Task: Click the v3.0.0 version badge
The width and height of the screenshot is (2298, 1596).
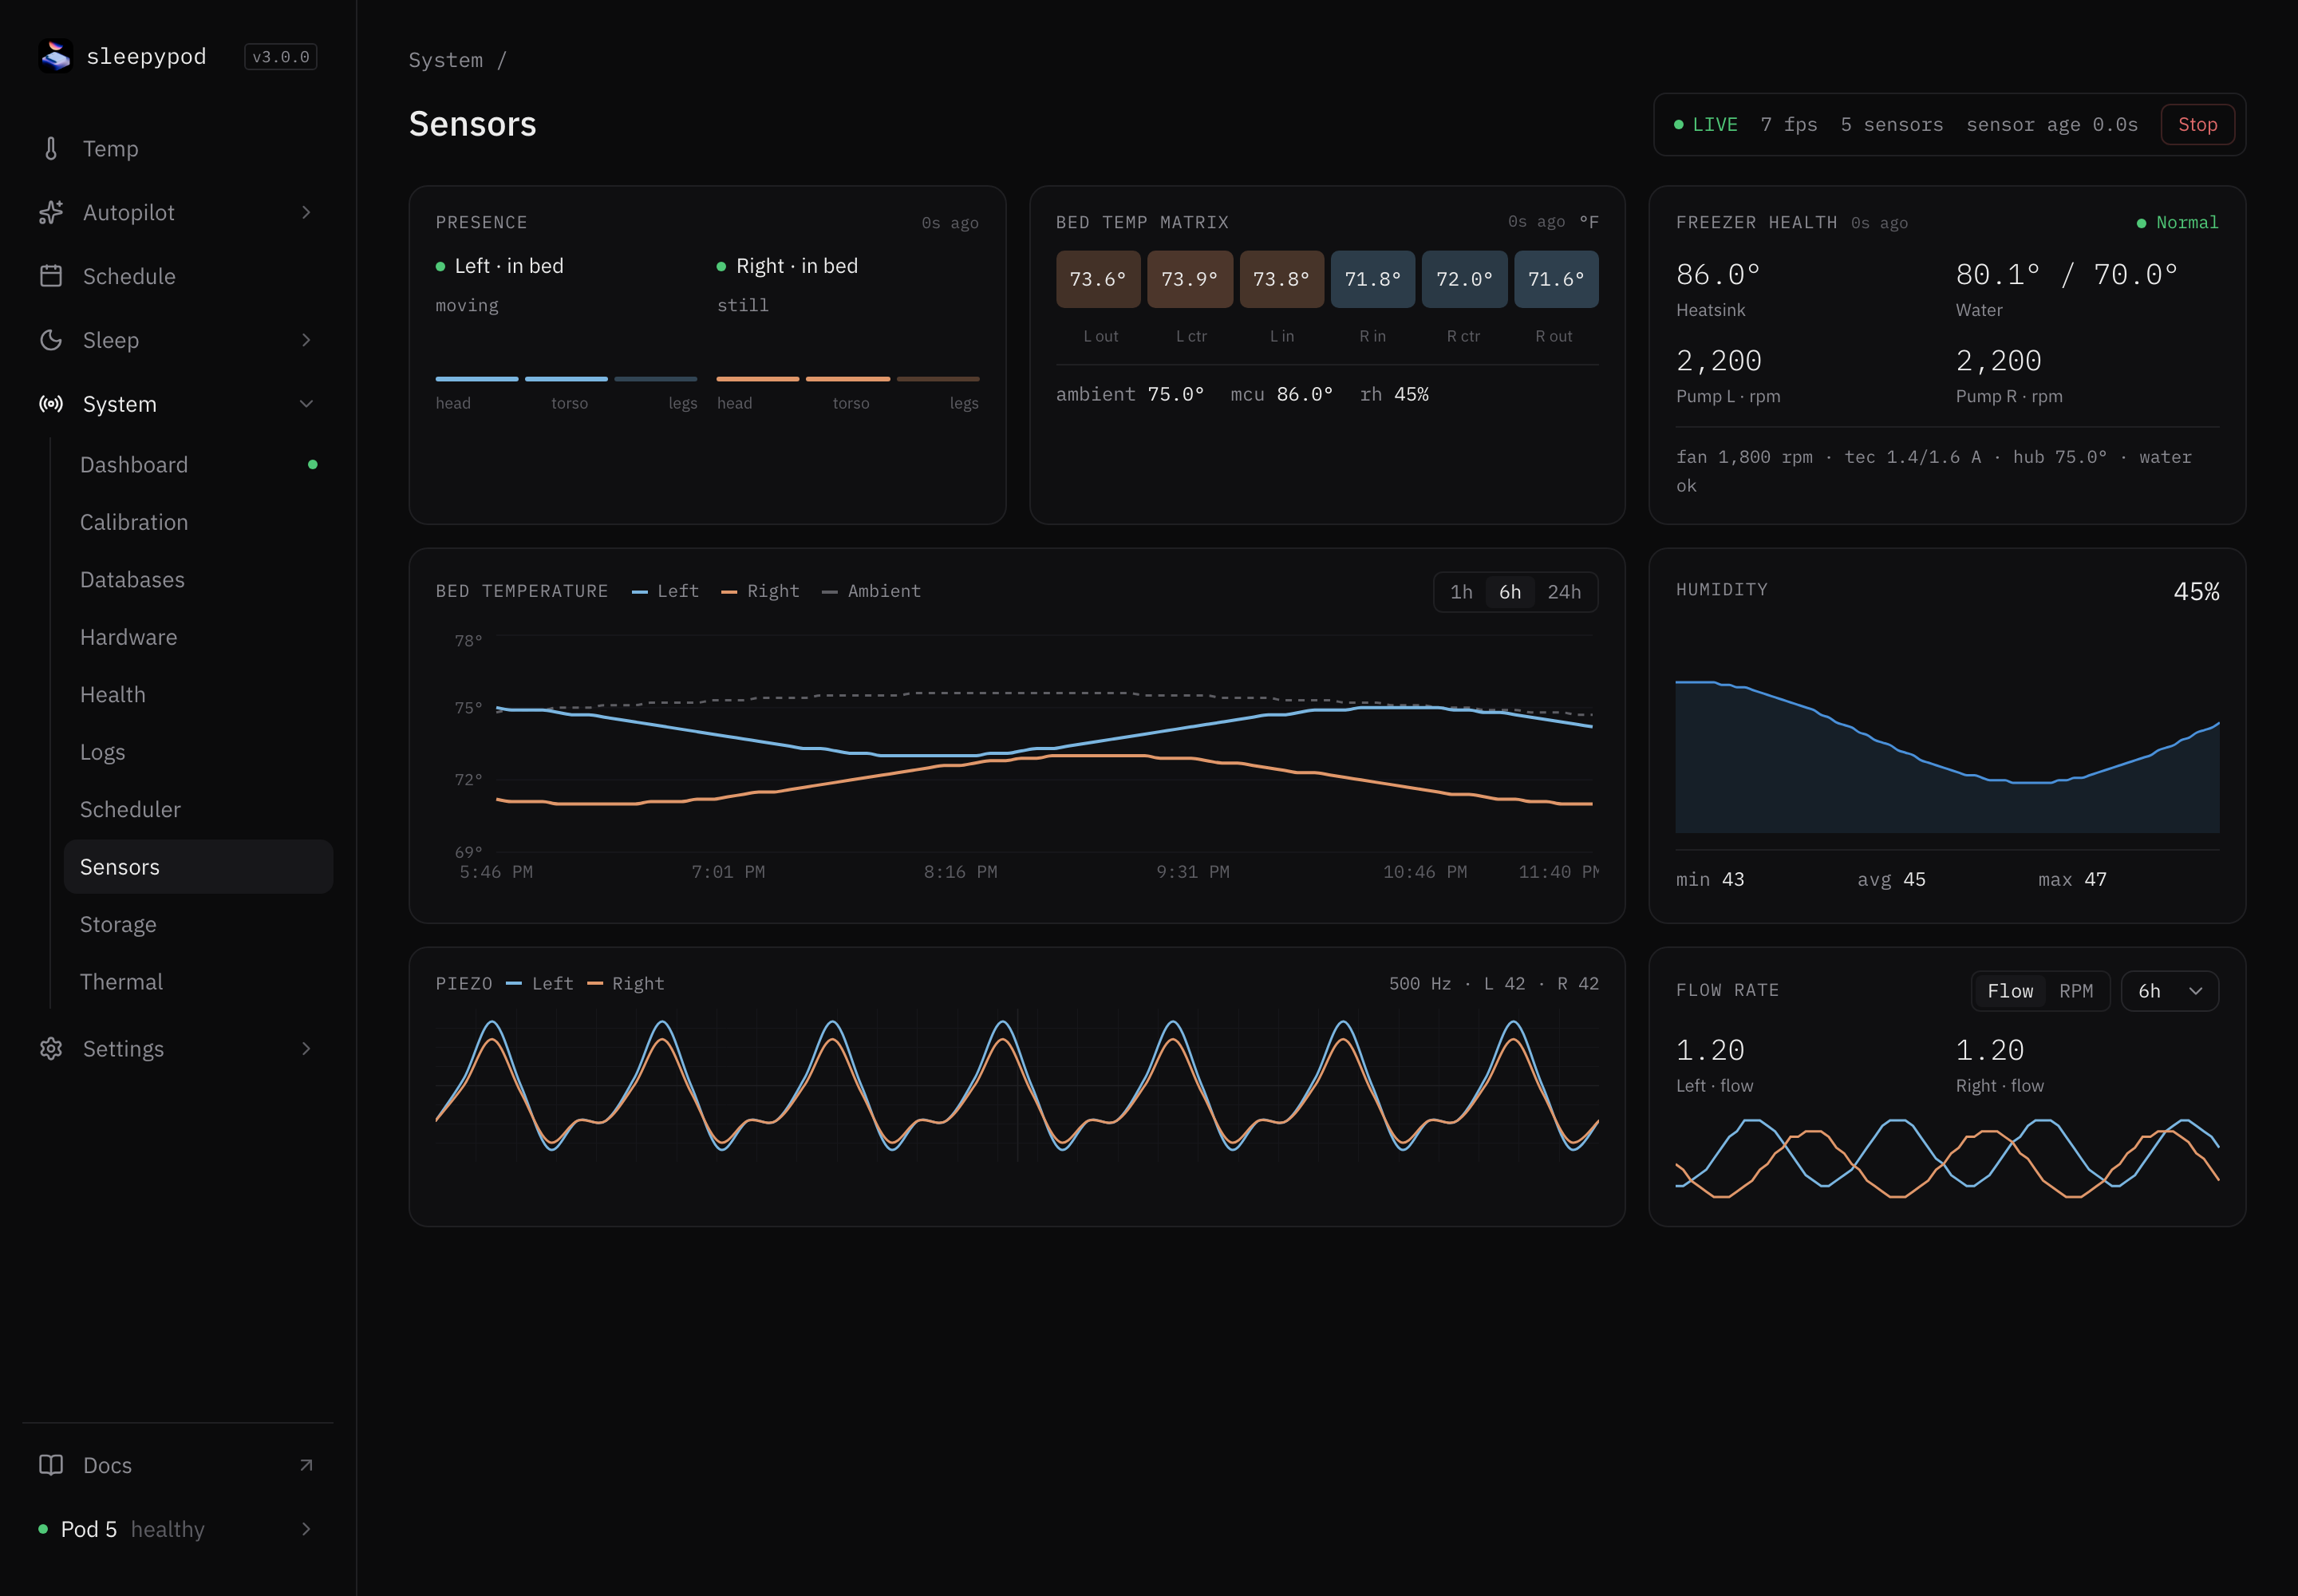Action: pyautogui.click(x=281, y=57)
